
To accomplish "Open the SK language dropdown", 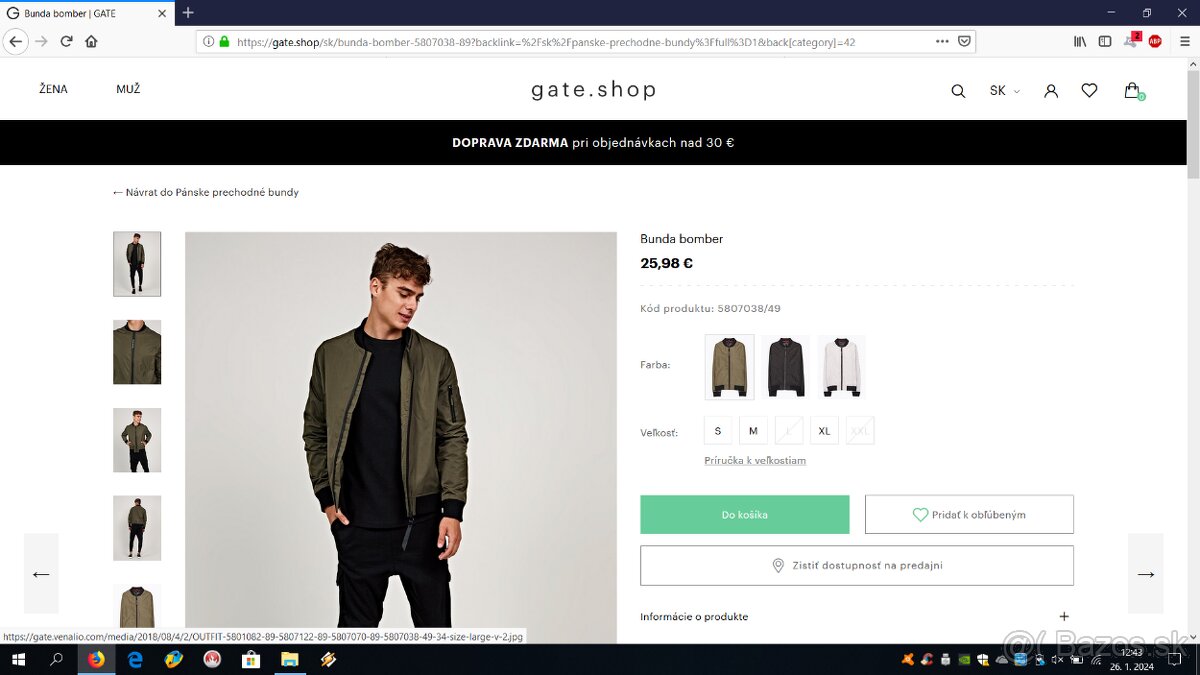I will click(x=1004, y=91).
